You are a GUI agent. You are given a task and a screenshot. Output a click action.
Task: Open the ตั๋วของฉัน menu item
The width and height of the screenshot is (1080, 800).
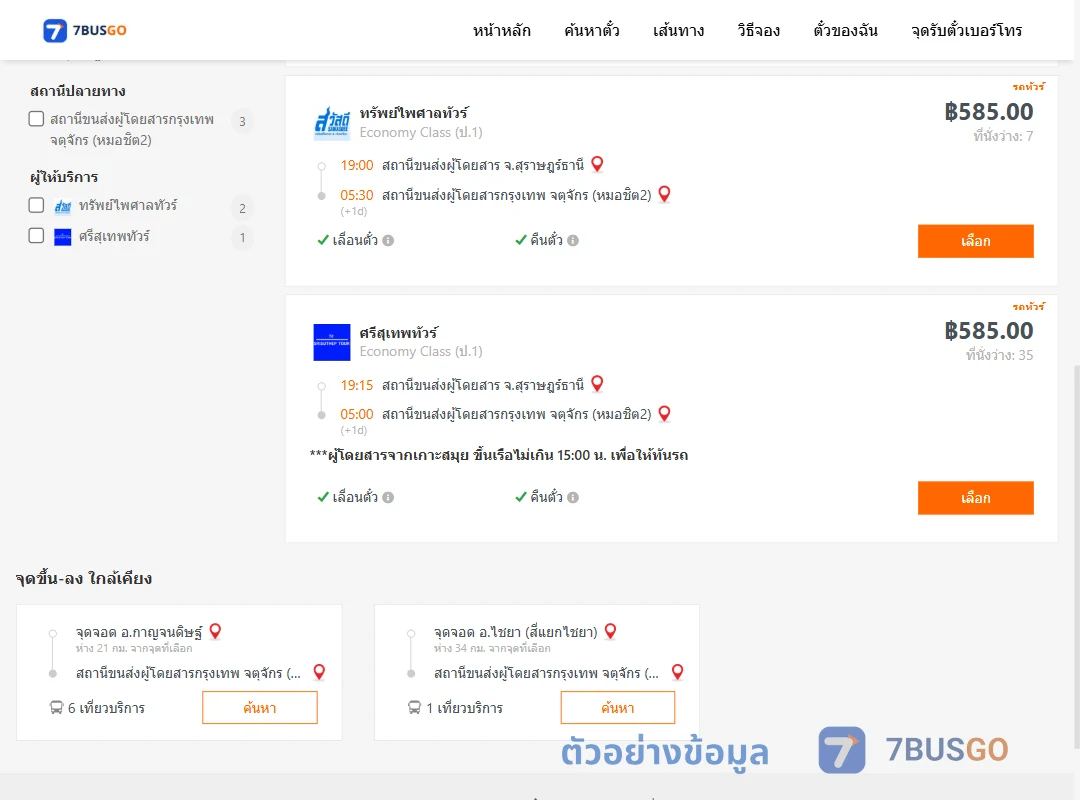[845, 30]
